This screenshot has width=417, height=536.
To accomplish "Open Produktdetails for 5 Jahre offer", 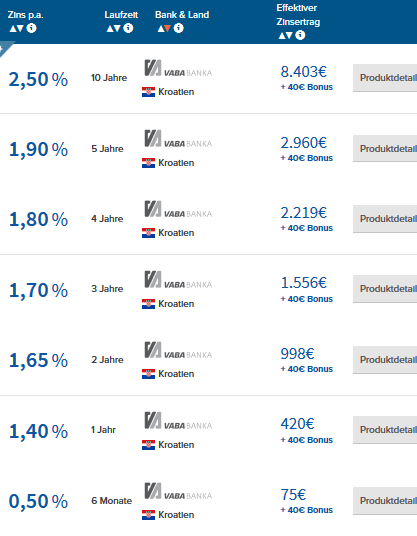I will (x=385, y=148).
